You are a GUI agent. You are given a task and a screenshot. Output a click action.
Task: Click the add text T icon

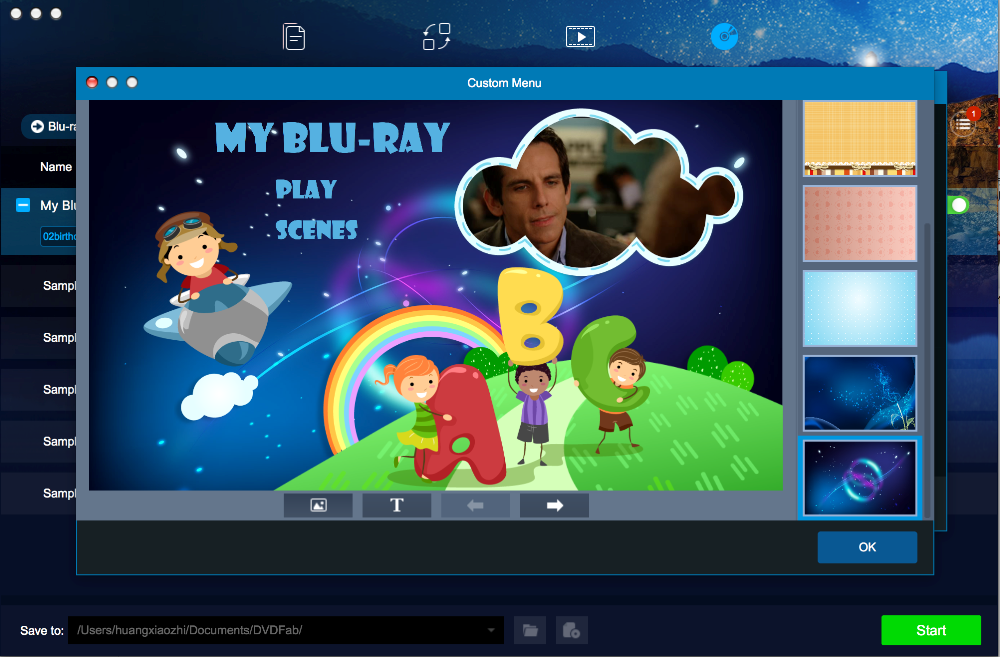click(396, 505)
